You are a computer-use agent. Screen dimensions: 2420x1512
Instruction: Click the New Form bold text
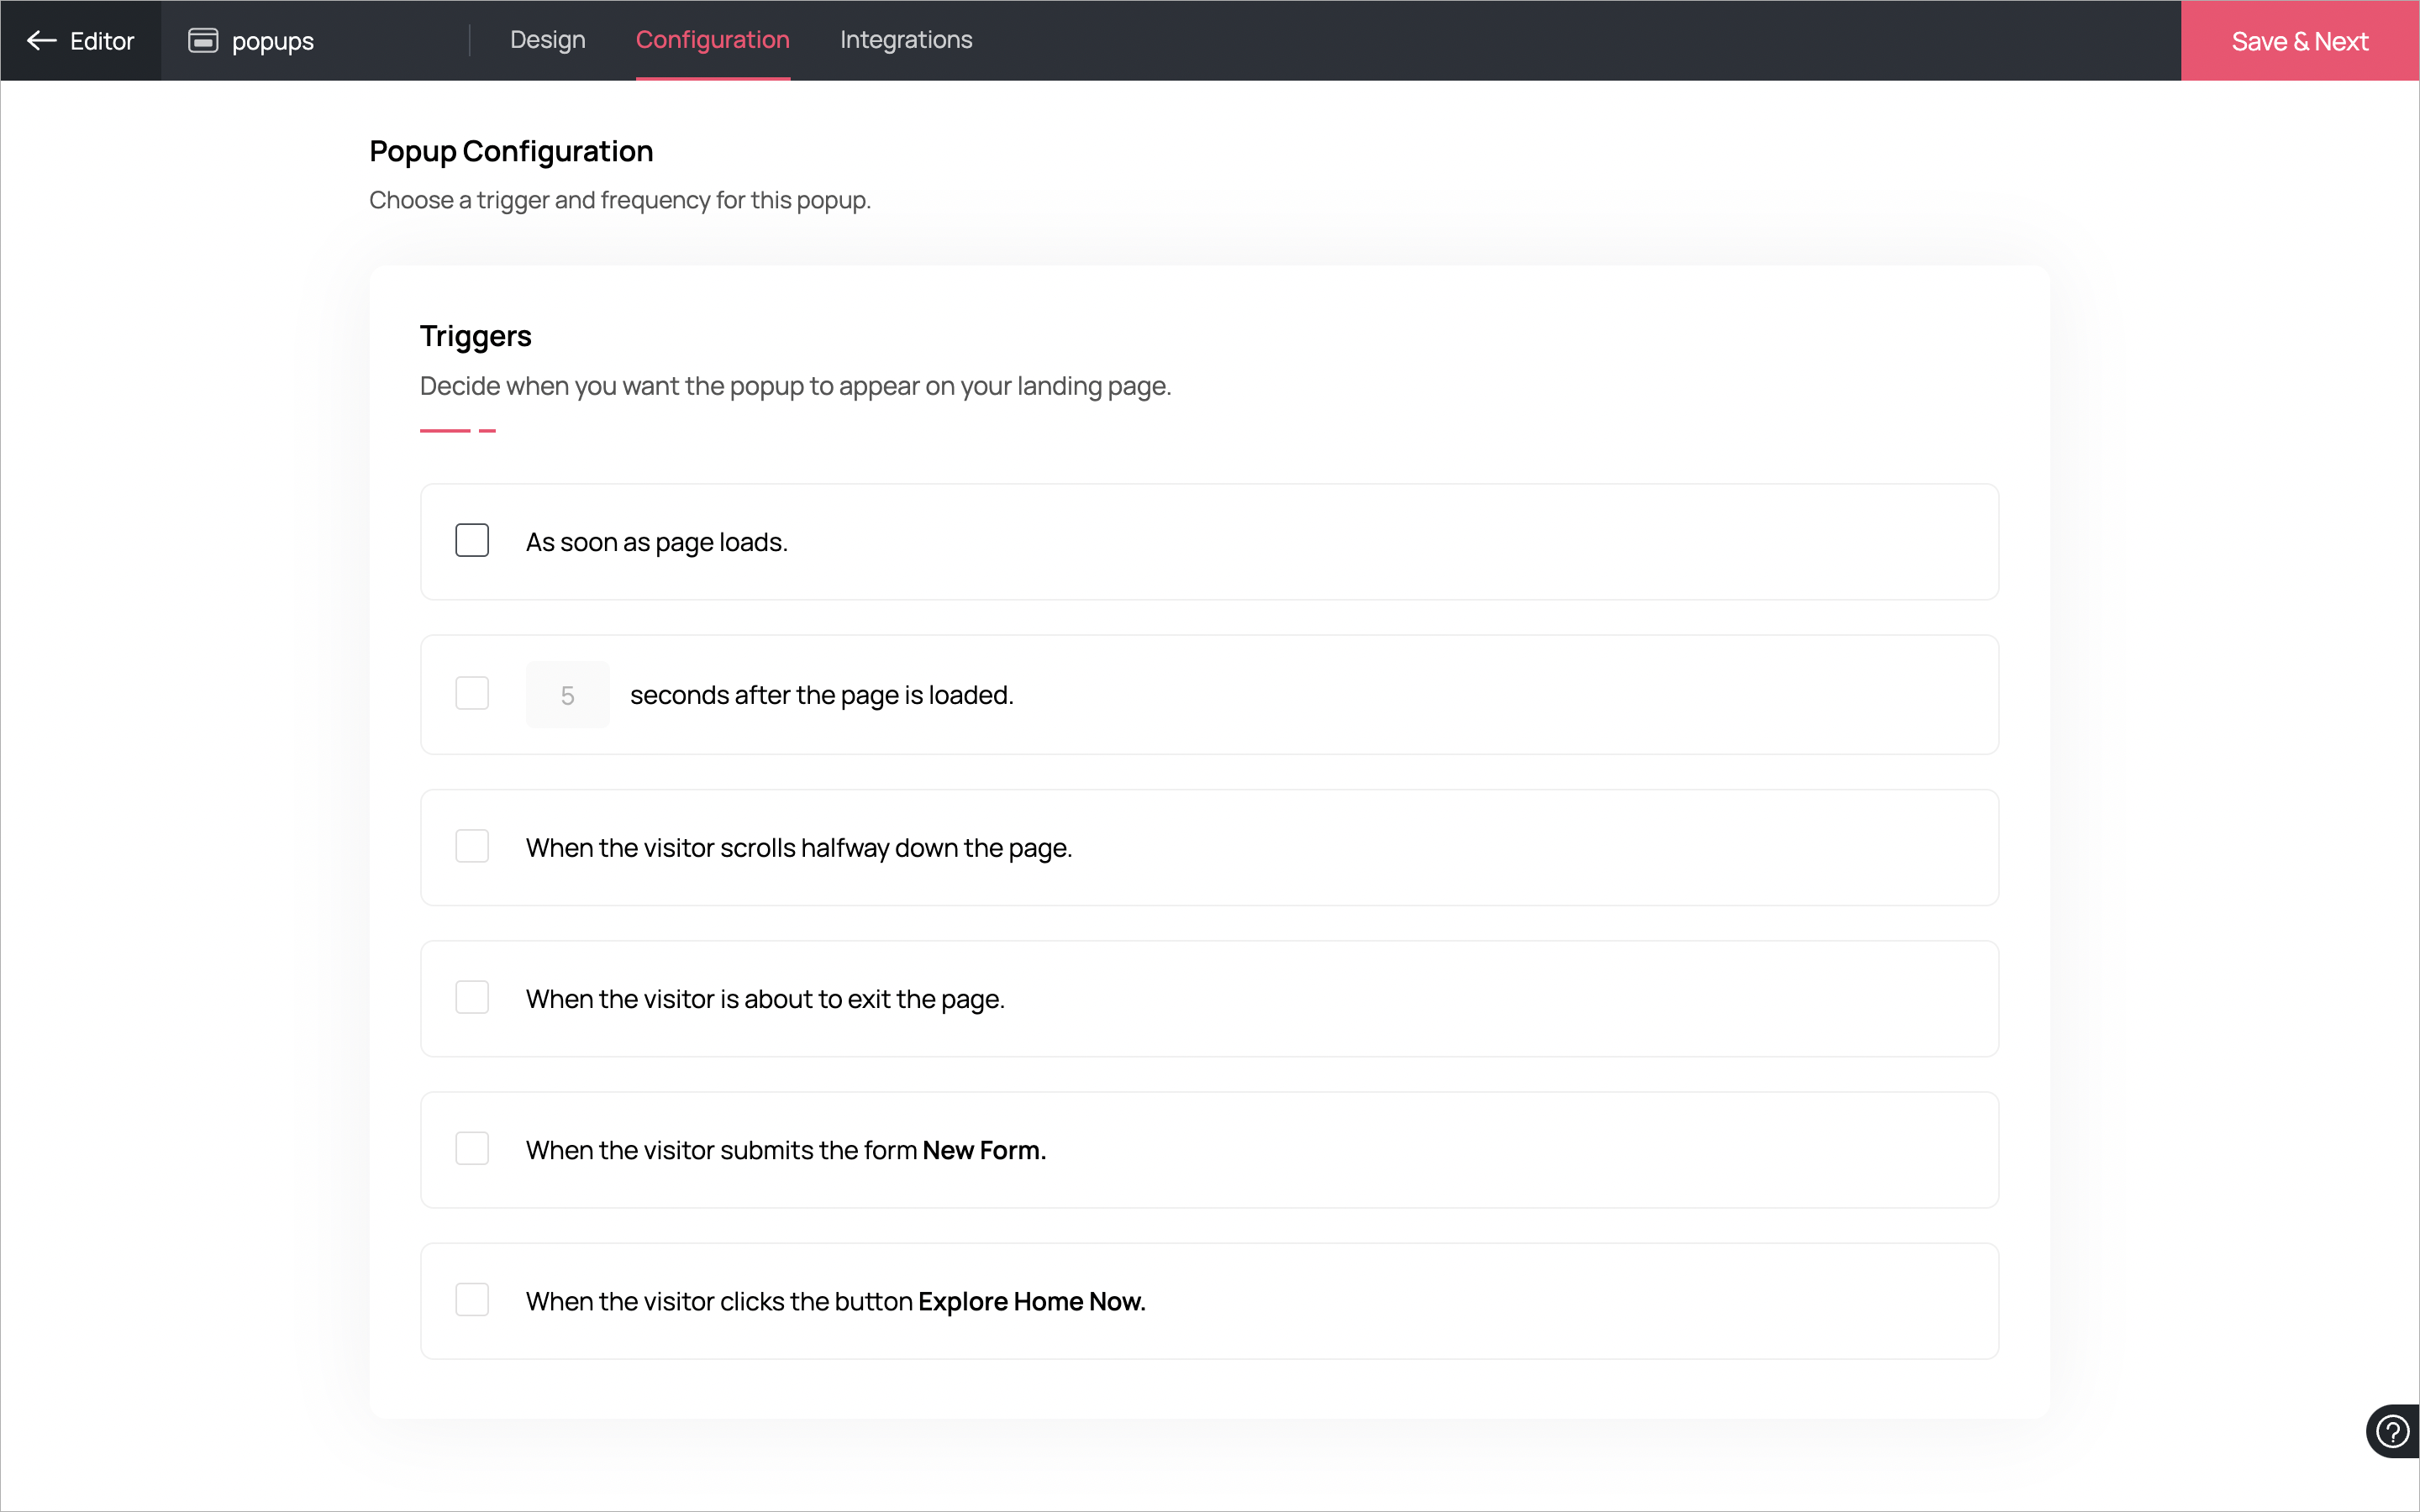pos(983,1150)
